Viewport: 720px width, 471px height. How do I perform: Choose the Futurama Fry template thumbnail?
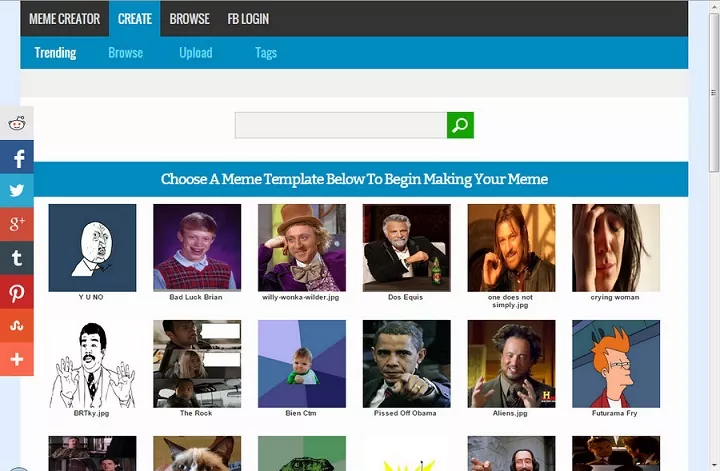pos(616,364)
